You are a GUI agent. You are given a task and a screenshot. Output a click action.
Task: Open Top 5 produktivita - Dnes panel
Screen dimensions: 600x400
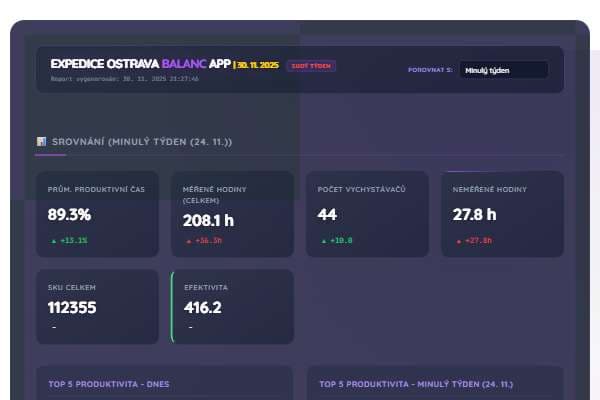(164, 383)
